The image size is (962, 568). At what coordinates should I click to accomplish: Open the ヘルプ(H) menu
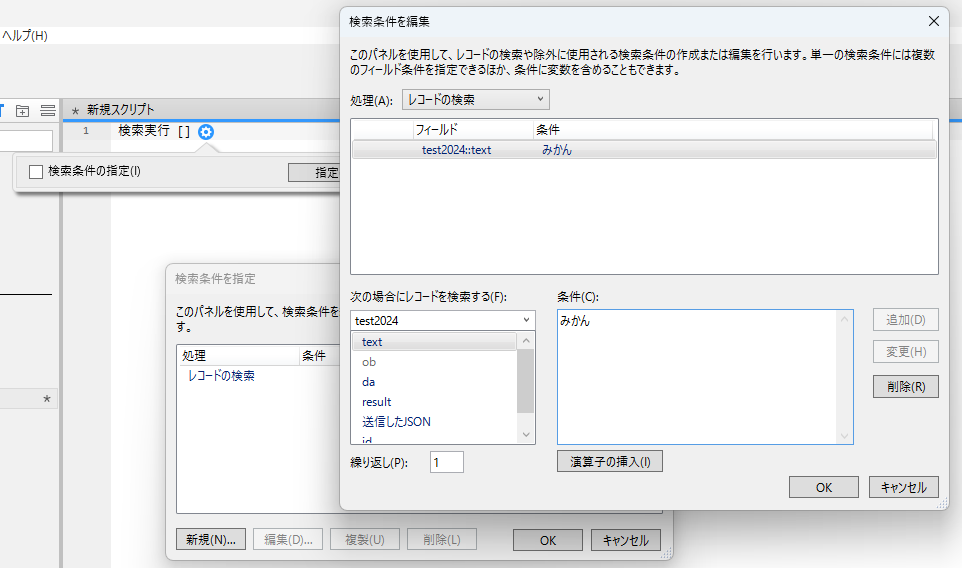(25, 35)
